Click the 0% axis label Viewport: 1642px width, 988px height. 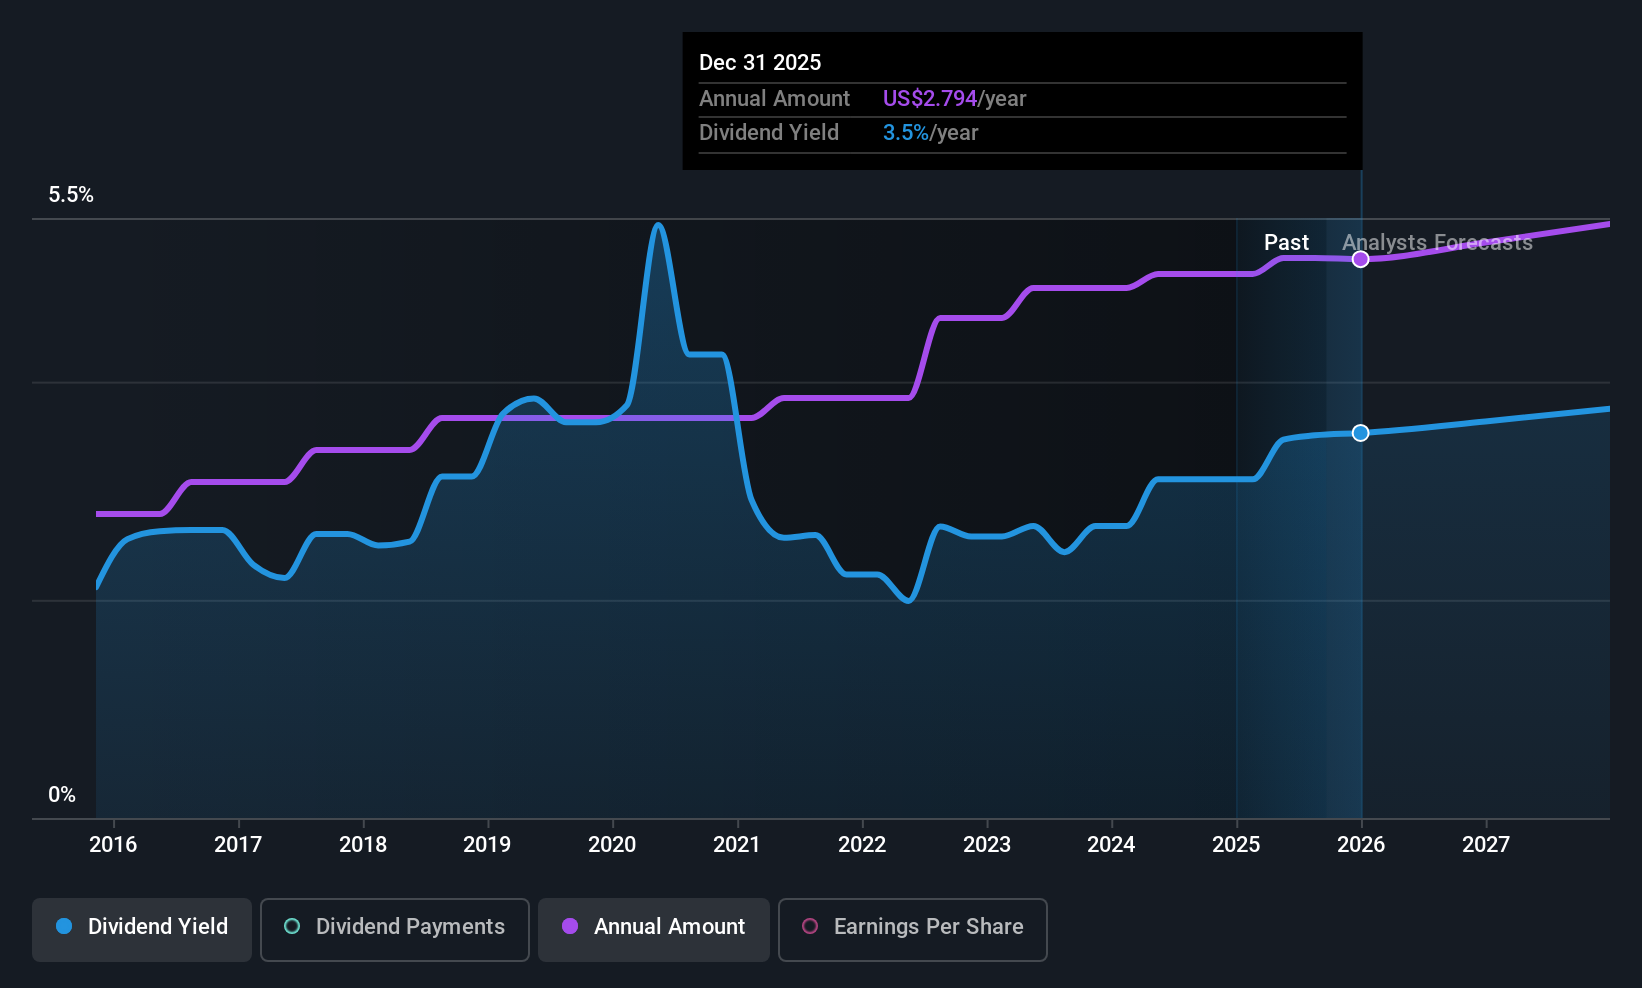pos(61,794)
